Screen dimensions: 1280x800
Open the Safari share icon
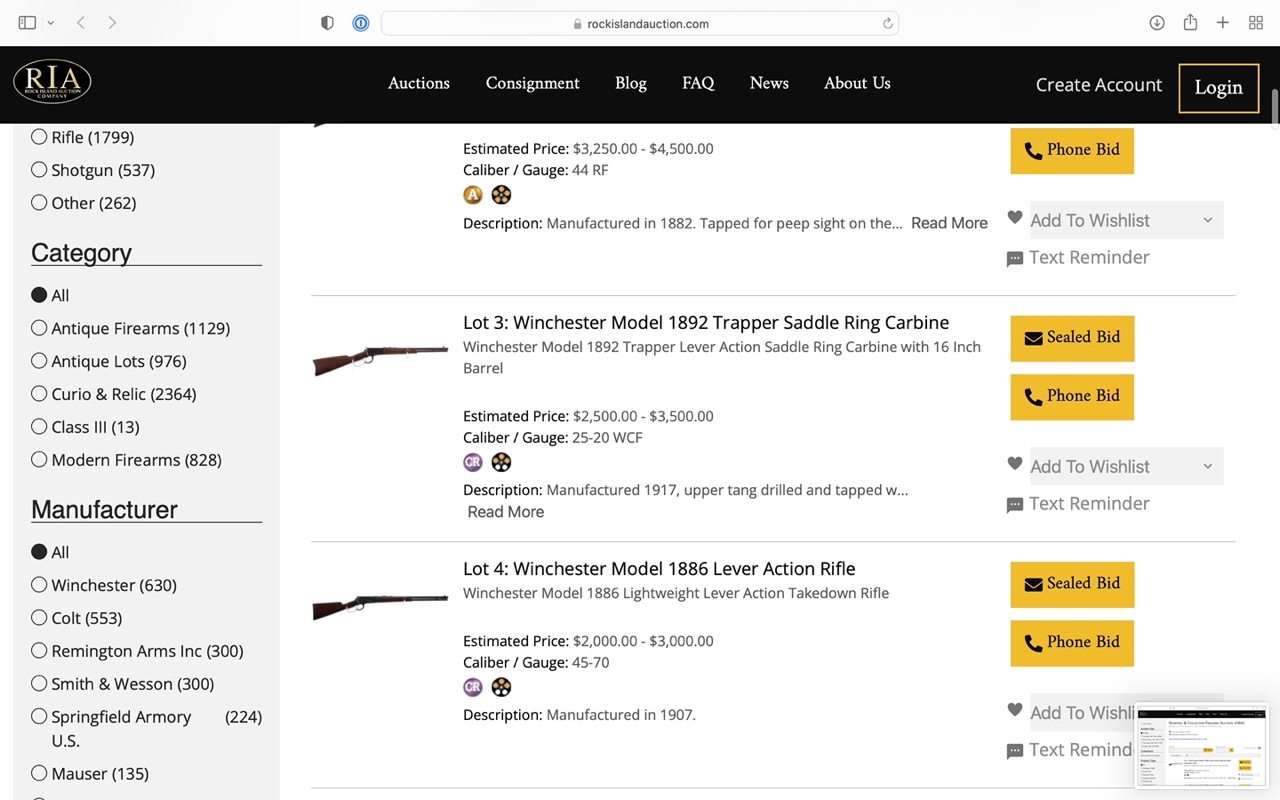(x=1190, y=23)
